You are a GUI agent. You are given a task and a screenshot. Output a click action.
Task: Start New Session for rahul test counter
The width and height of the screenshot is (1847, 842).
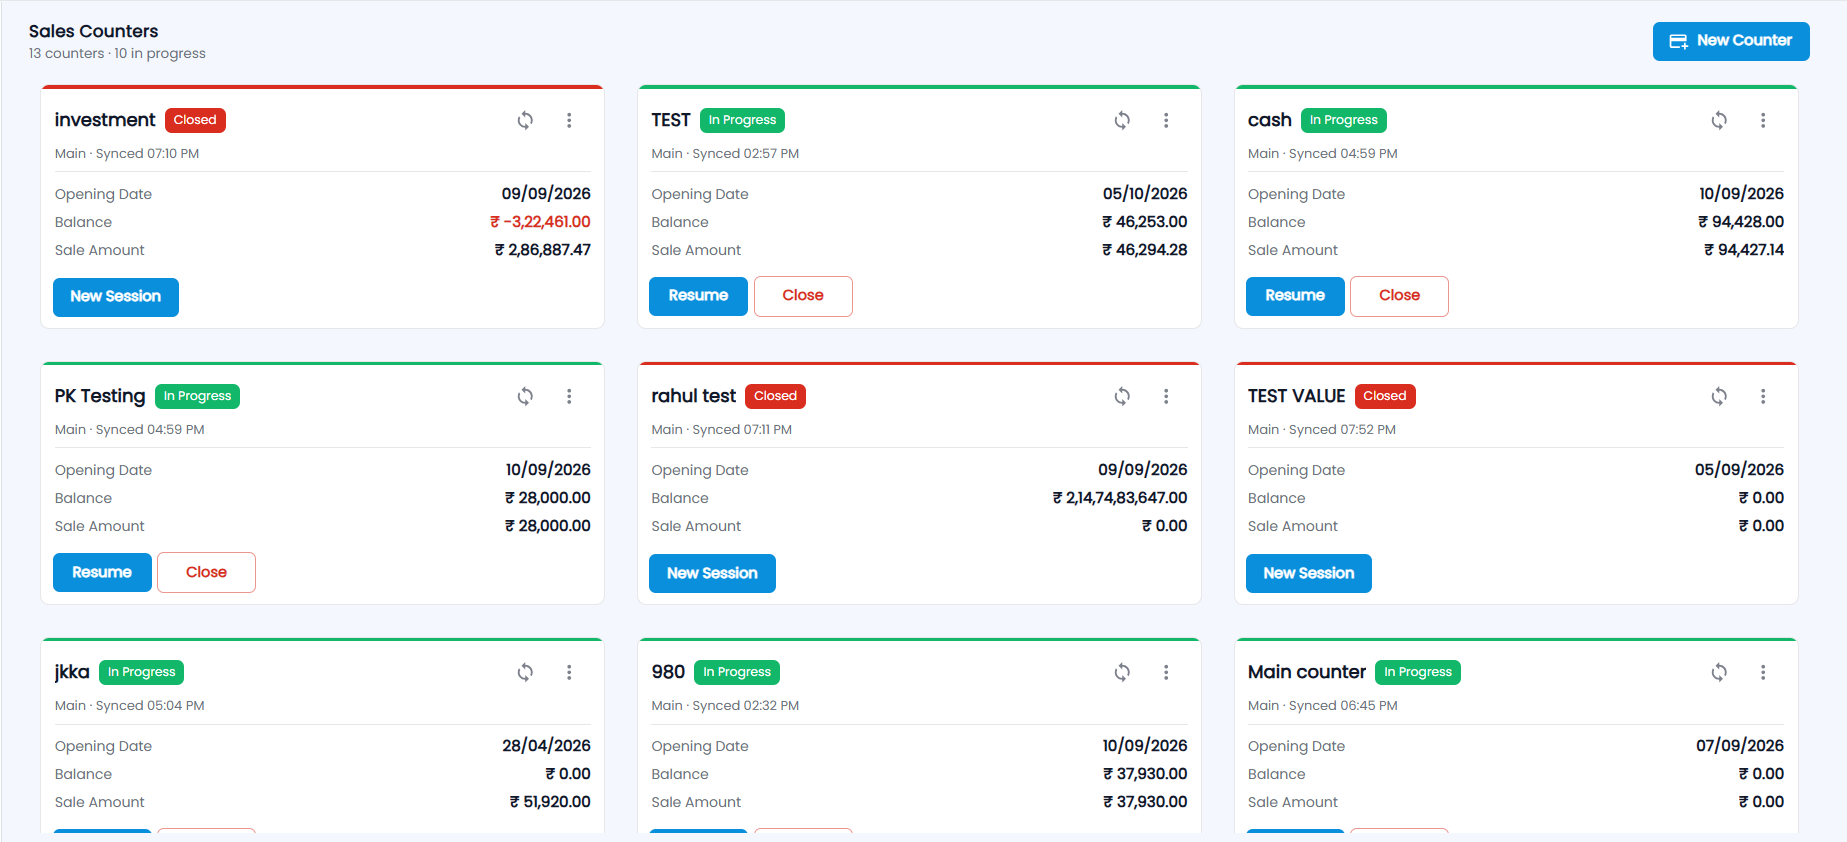(712, 573)
